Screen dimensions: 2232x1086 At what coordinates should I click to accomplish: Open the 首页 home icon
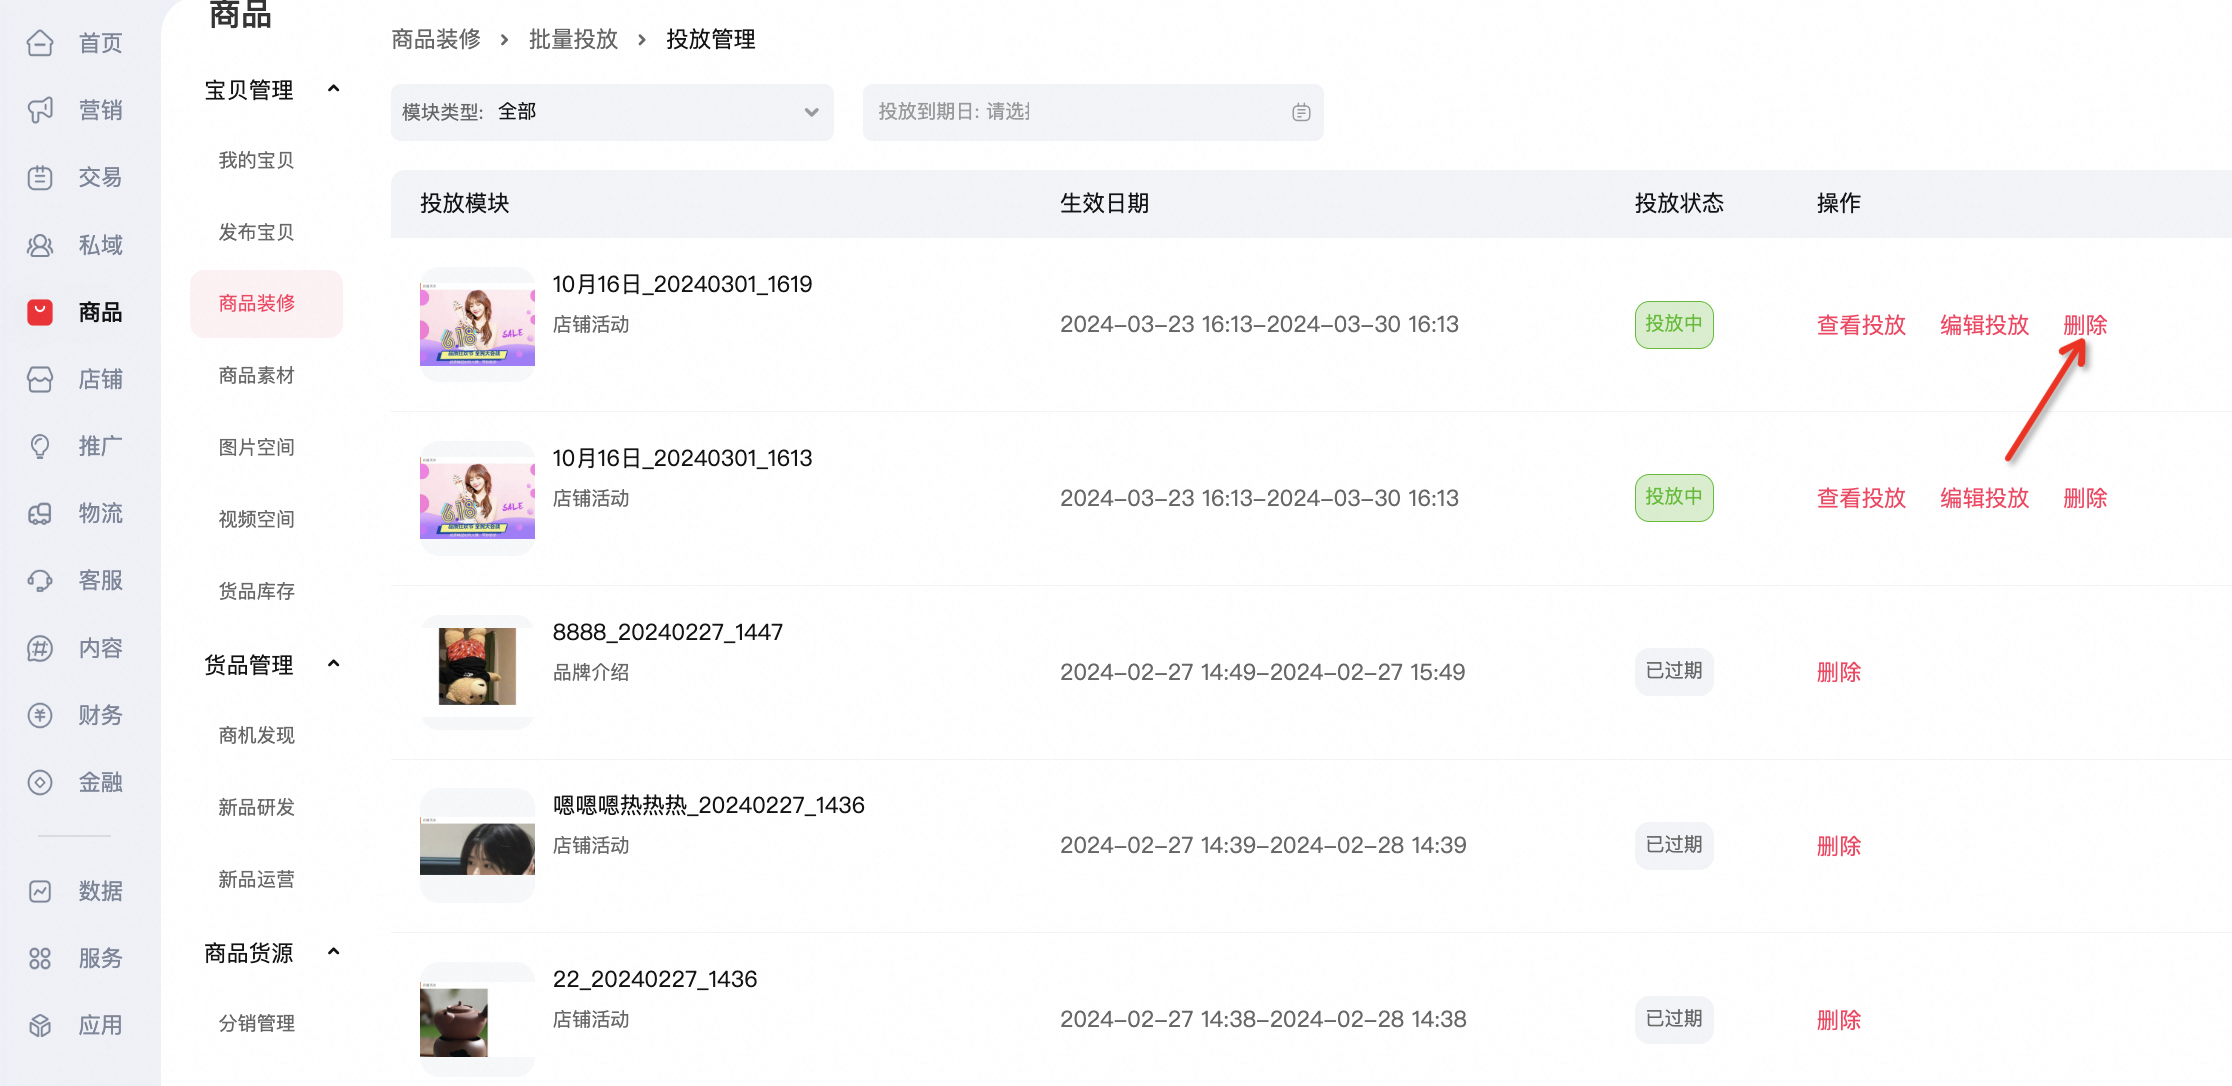40,43
